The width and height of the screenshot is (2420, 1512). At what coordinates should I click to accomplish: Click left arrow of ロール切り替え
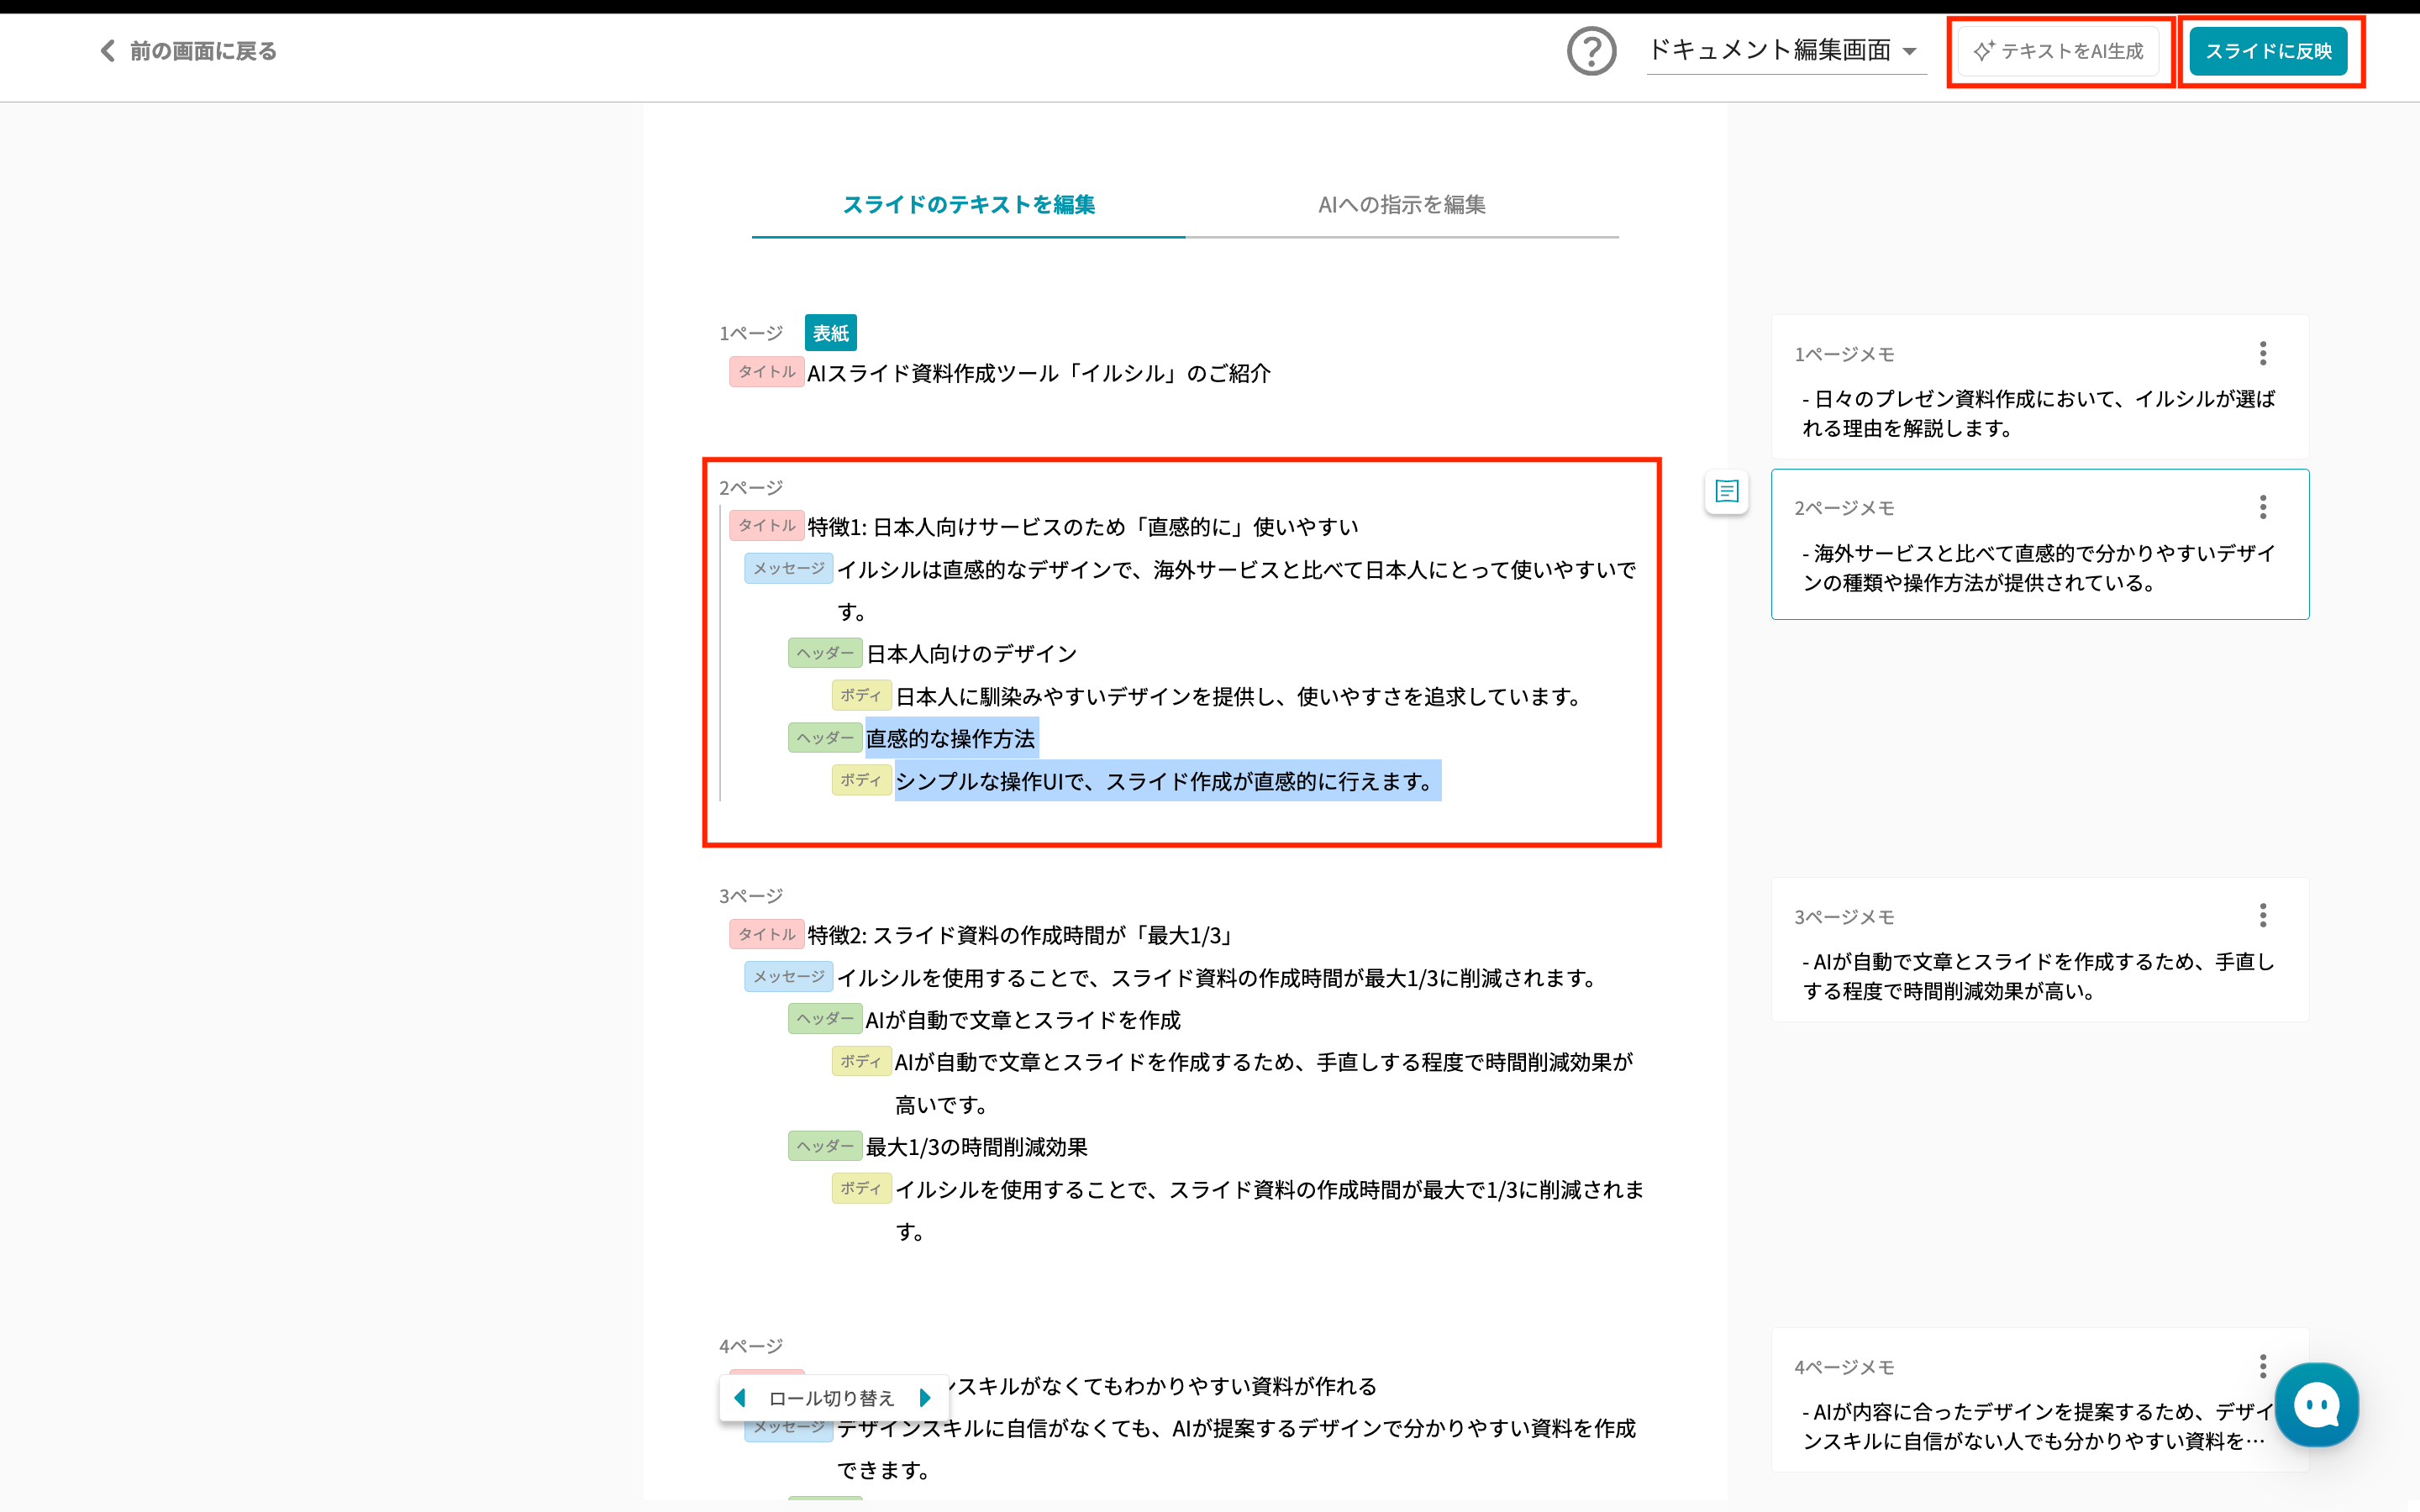[740, 1397]
